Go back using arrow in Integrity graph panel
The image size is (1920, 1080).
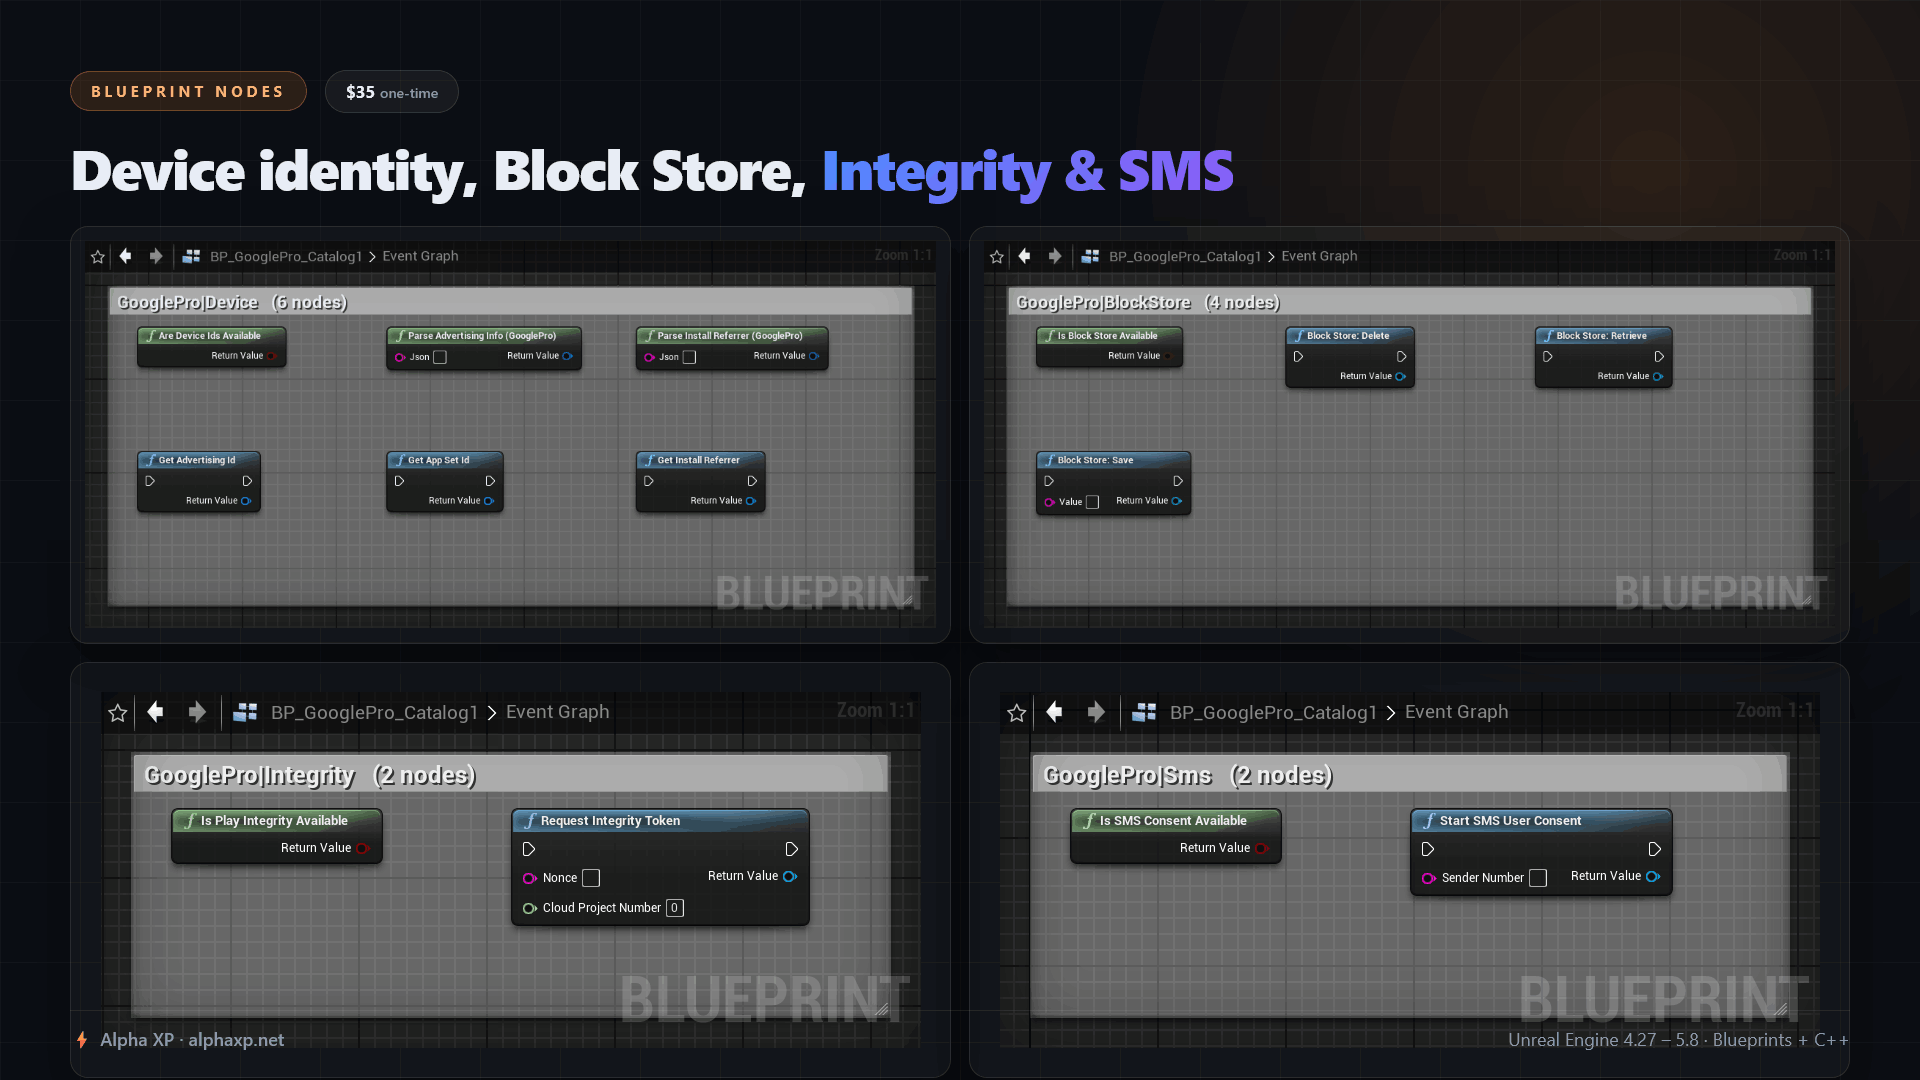(x=155, y=712)
